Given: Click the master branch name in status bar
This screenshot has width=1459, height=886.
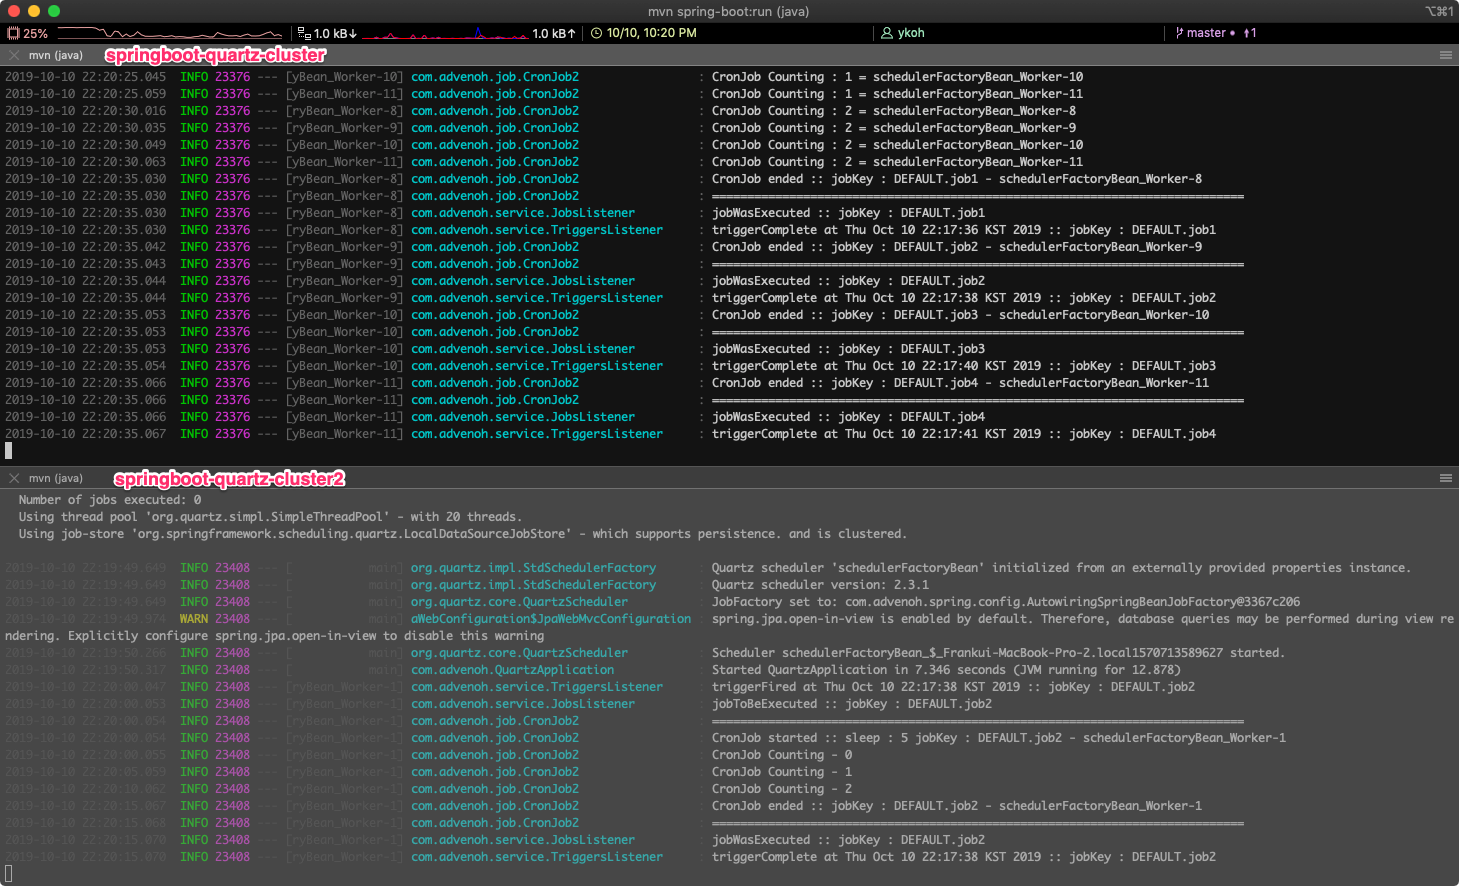Looking at the screenshot, I should pos(1206,33).
